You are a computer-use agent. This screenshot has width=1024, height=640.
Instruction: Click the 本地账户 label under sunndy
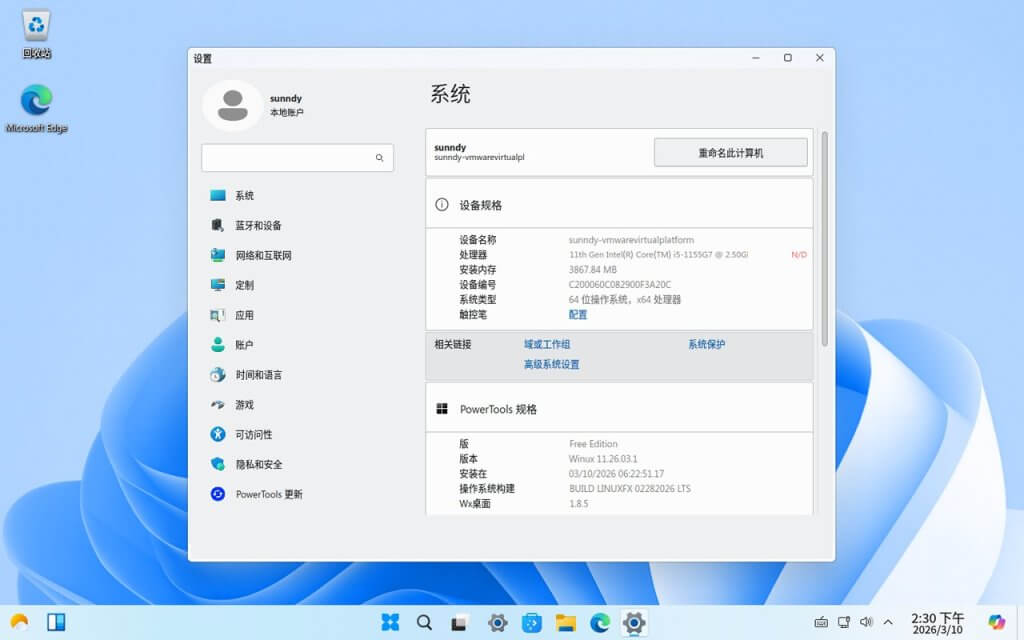(287, 112)
